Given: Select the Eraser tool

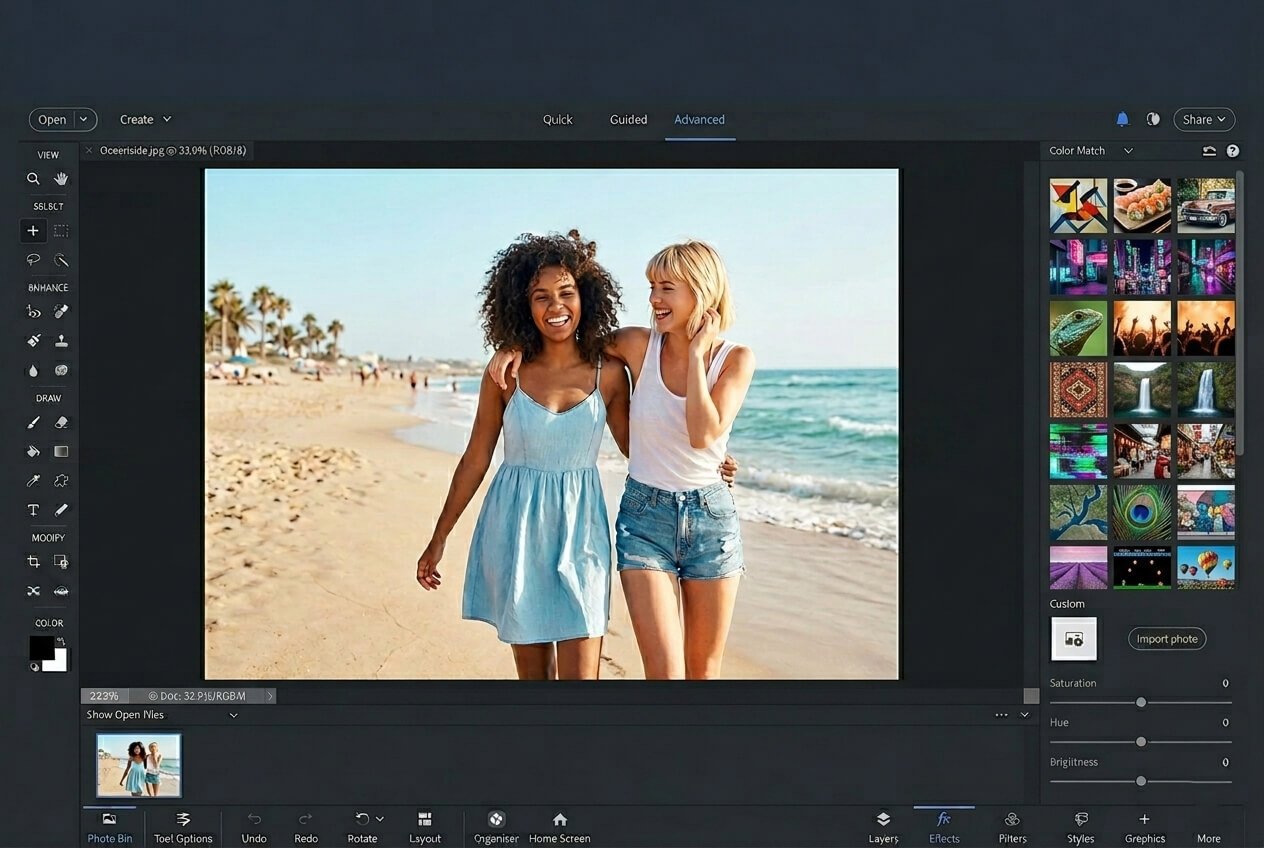Looking at the screenshot, I should (x=61, y=422).
